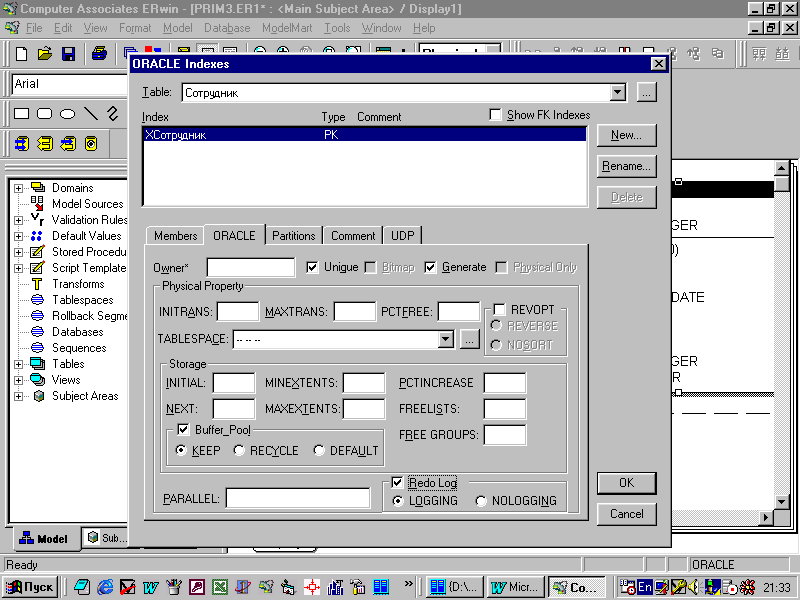Click the Open folder toolbar icon

(x=45, y=54)
